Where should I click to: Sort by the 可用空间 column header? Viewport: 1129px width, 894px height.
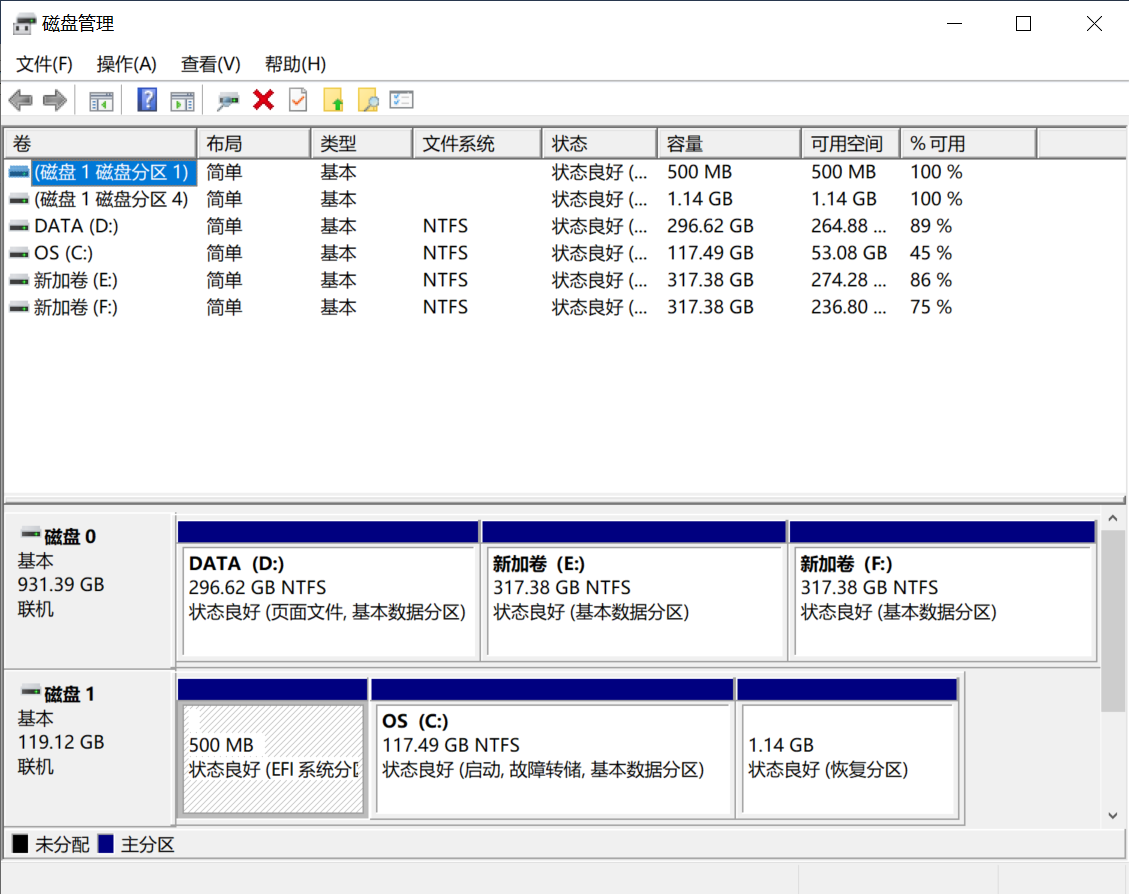point(850,143)
